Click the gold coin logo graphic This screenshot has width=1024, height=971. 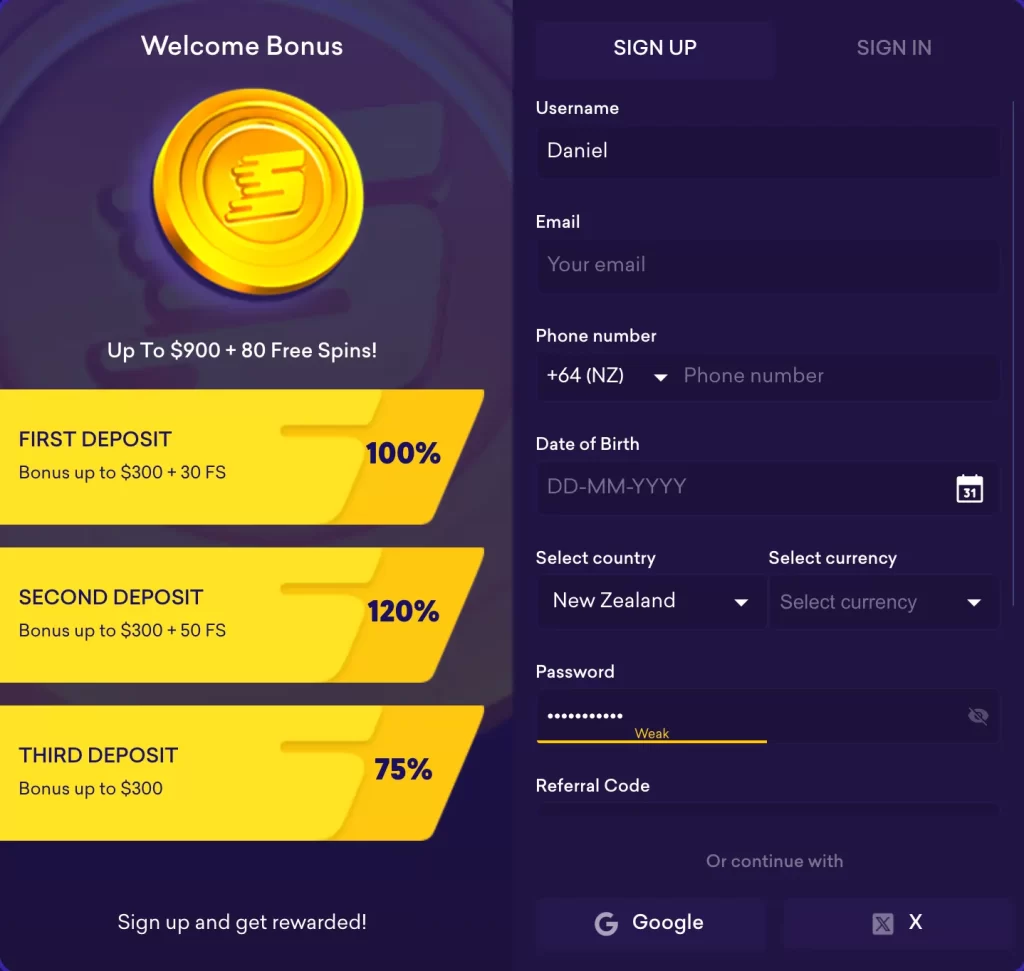[258, 188]
